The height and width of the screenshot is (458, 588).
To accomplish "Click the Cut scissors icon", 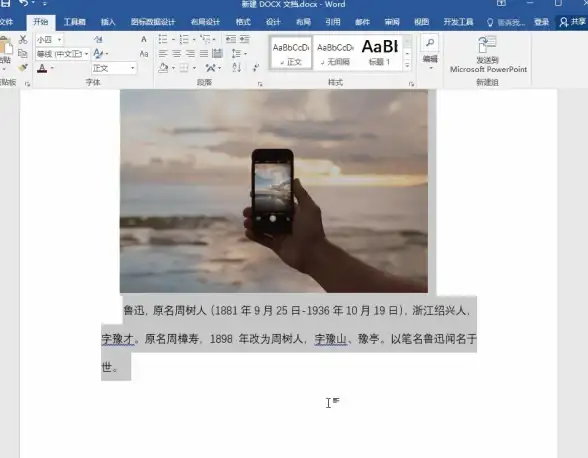I will 23,39.
